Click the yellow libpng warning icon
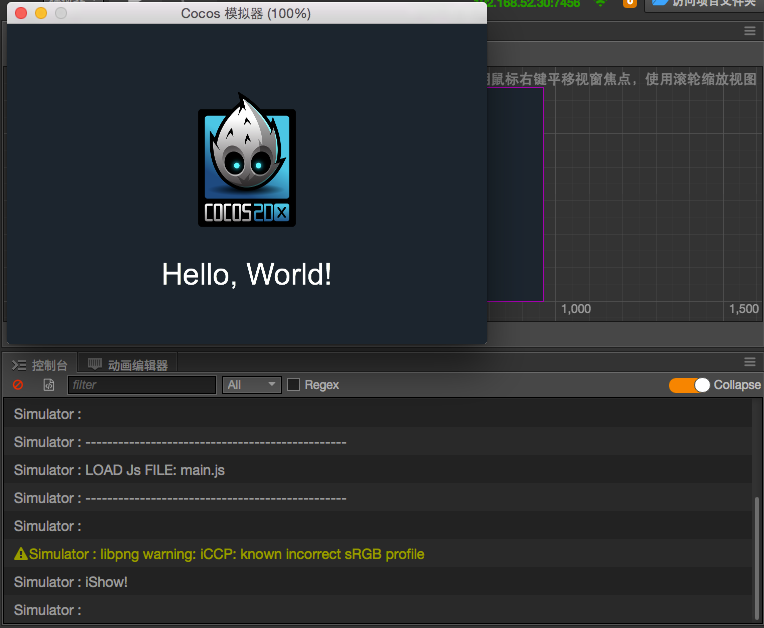 pos(21,554)
